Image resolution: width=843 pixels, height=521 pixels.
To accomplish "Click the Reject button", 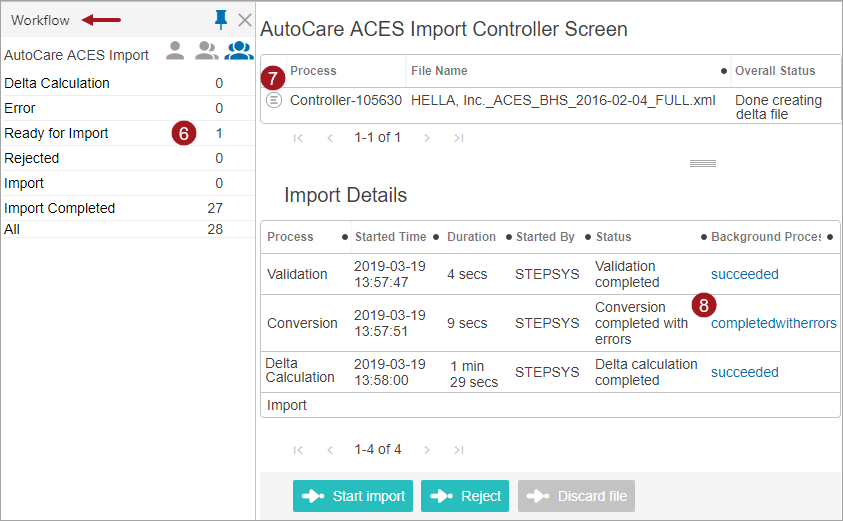I will click(x=465, y=496).
